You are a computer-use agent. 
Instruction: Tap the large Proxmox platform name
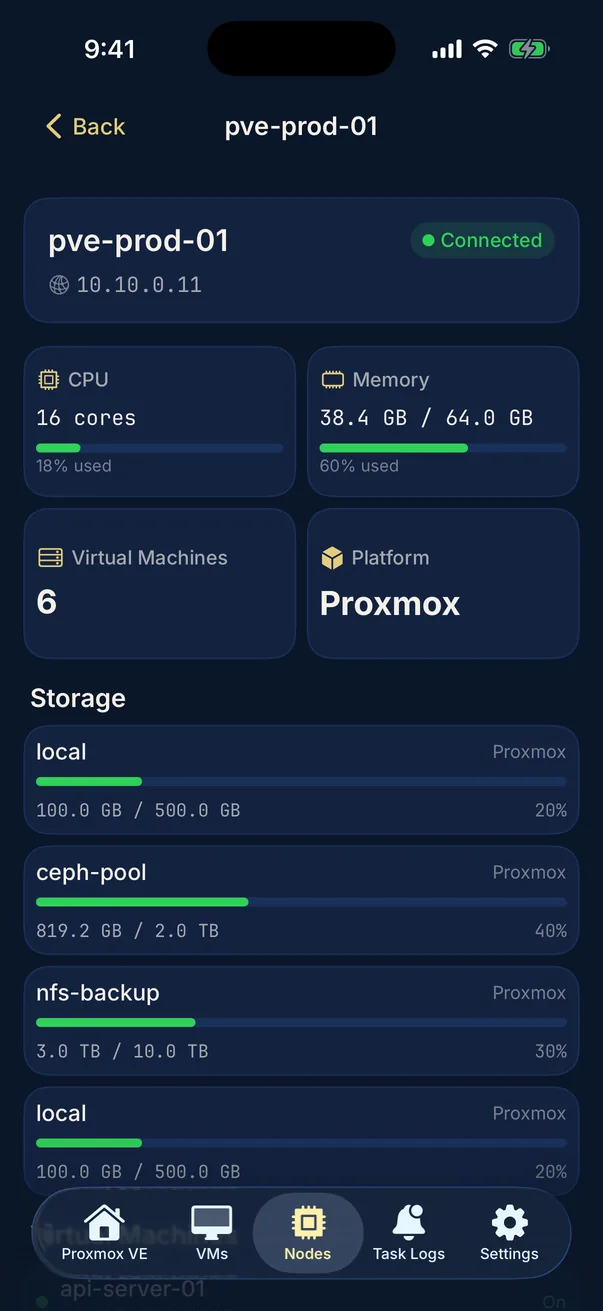tap(390, 603)
